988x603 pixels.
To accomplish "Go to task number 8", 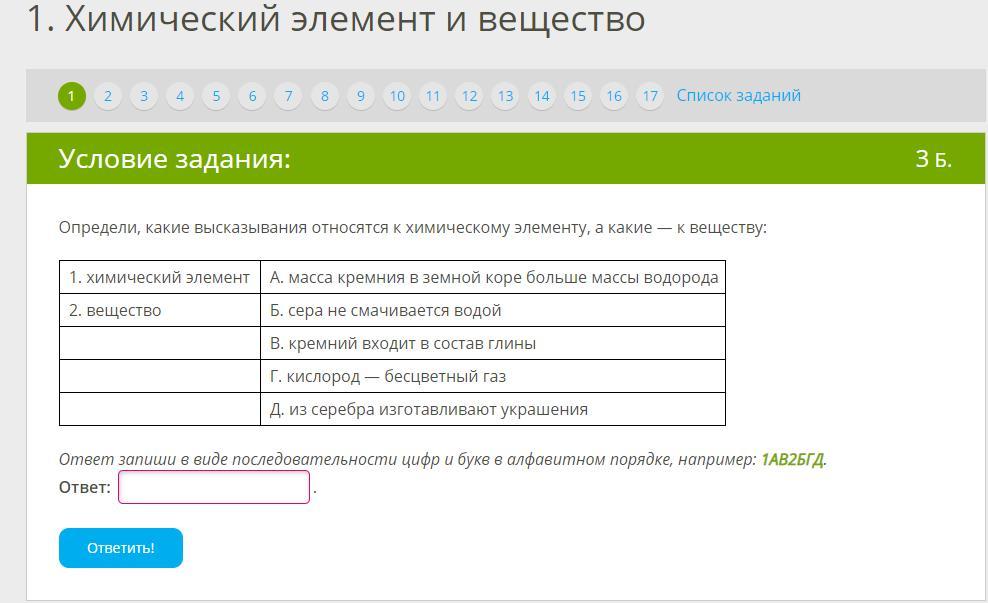I will (325, 96).
